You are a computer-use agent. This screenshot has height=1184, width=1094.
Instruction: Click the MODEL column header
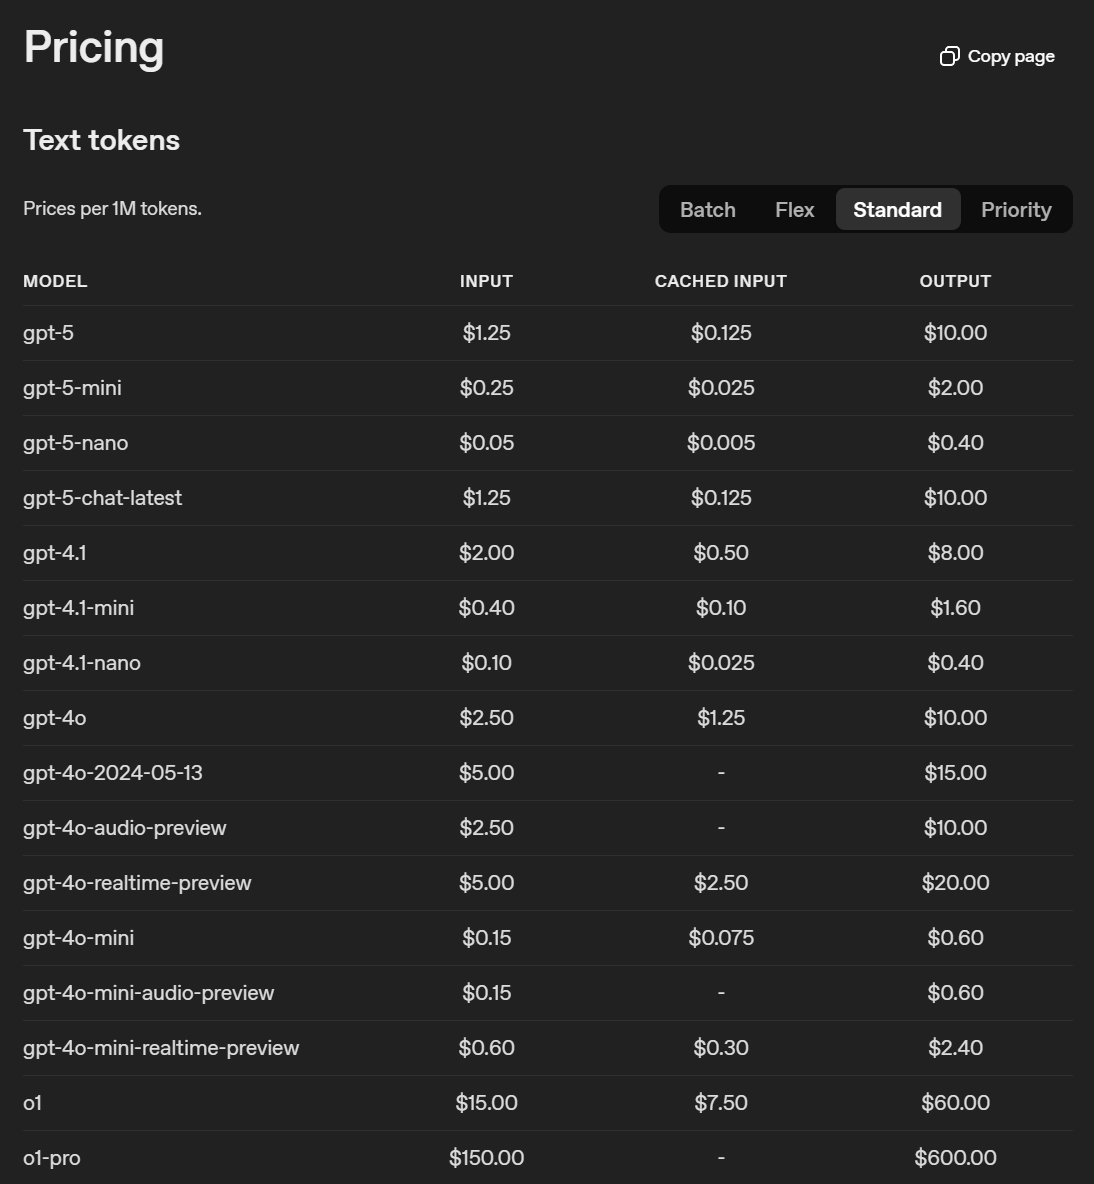click(55, 281)
